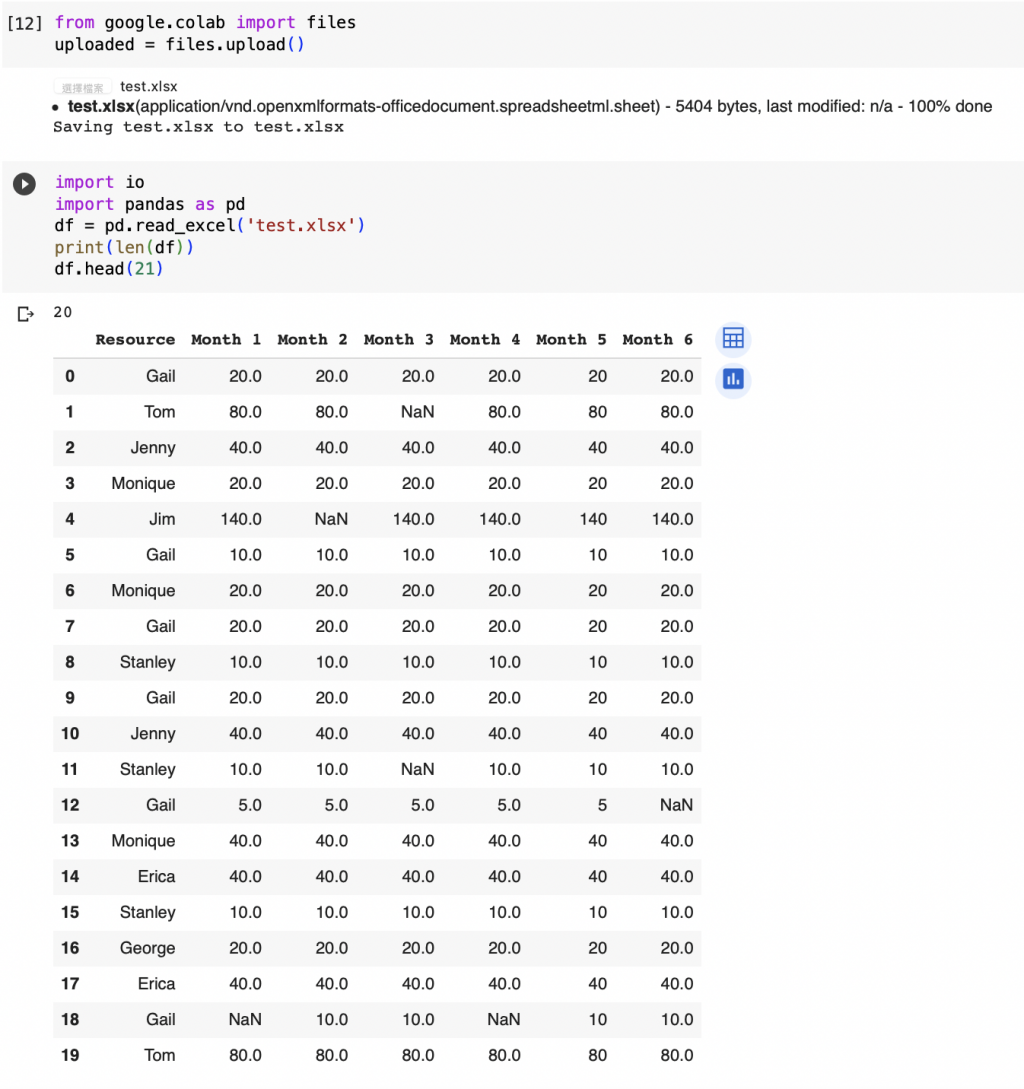Click the output value 20
Screen dimensions: 1024x1089
[63, 313]
